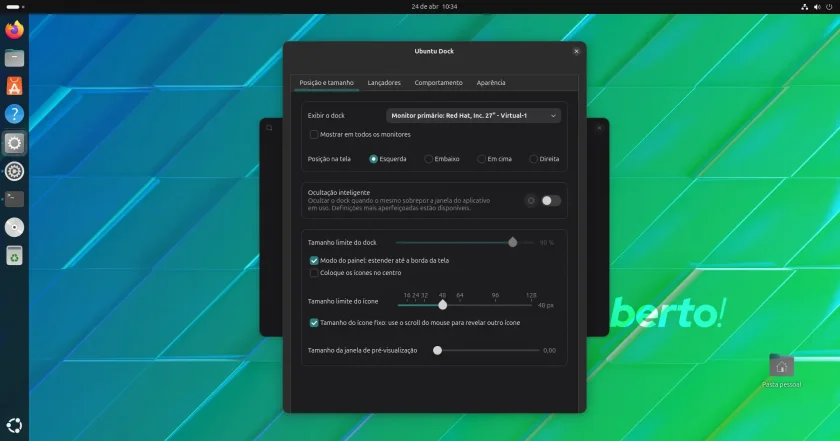
Task: Select the Em cima position radio button
Action: pos(482,159)
